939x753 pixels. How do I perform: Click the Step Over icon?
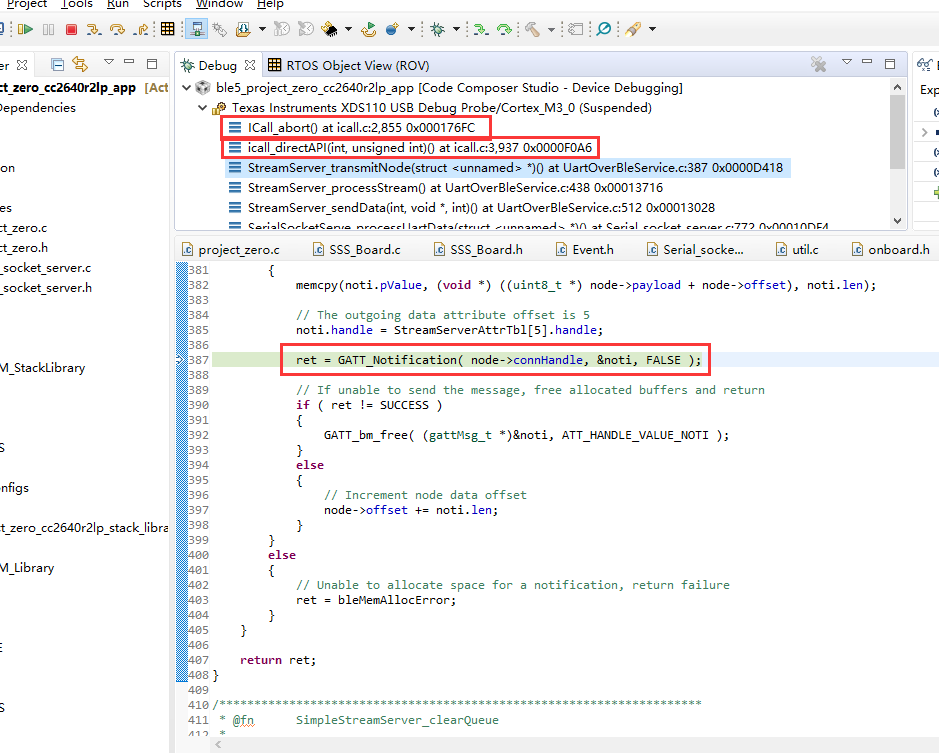pos(118,29)
